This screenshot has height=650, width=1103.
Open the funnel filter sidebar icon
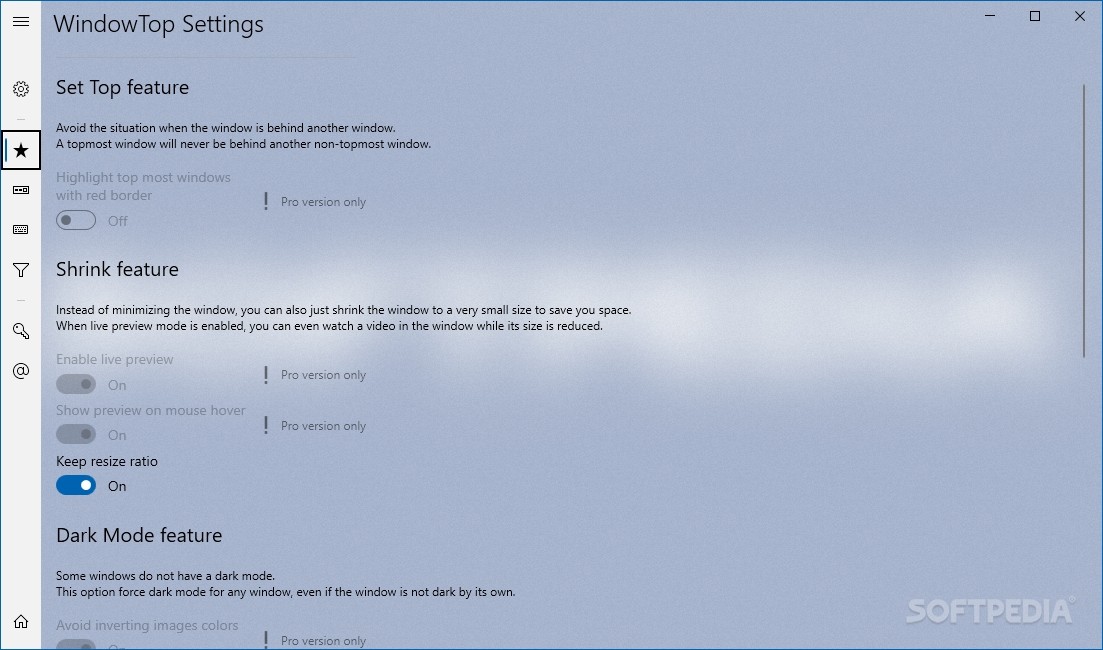coord(21,270)
